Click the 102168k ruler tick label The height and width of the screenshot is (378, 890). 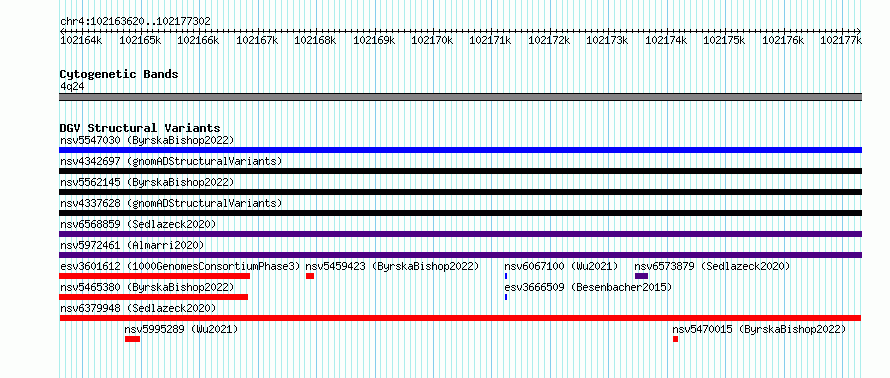click(x=316, y=40)
